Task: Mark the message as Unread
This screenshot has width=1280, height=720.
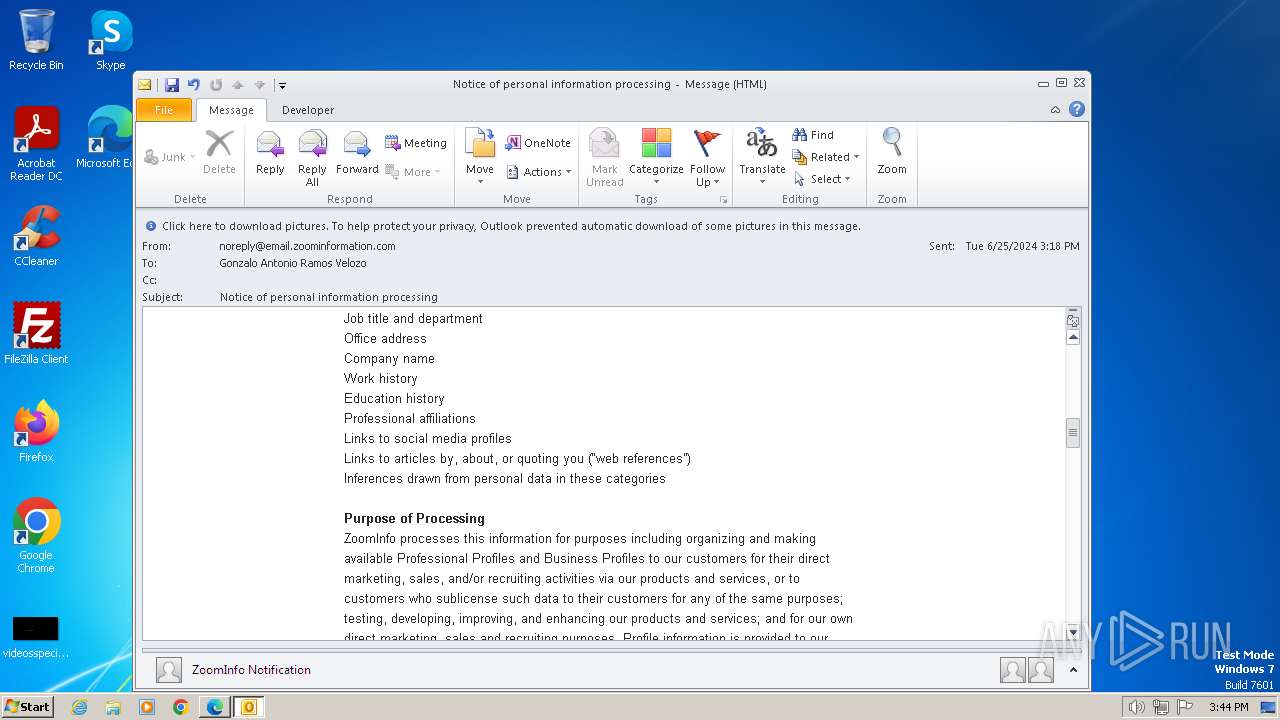Action: 604,158
